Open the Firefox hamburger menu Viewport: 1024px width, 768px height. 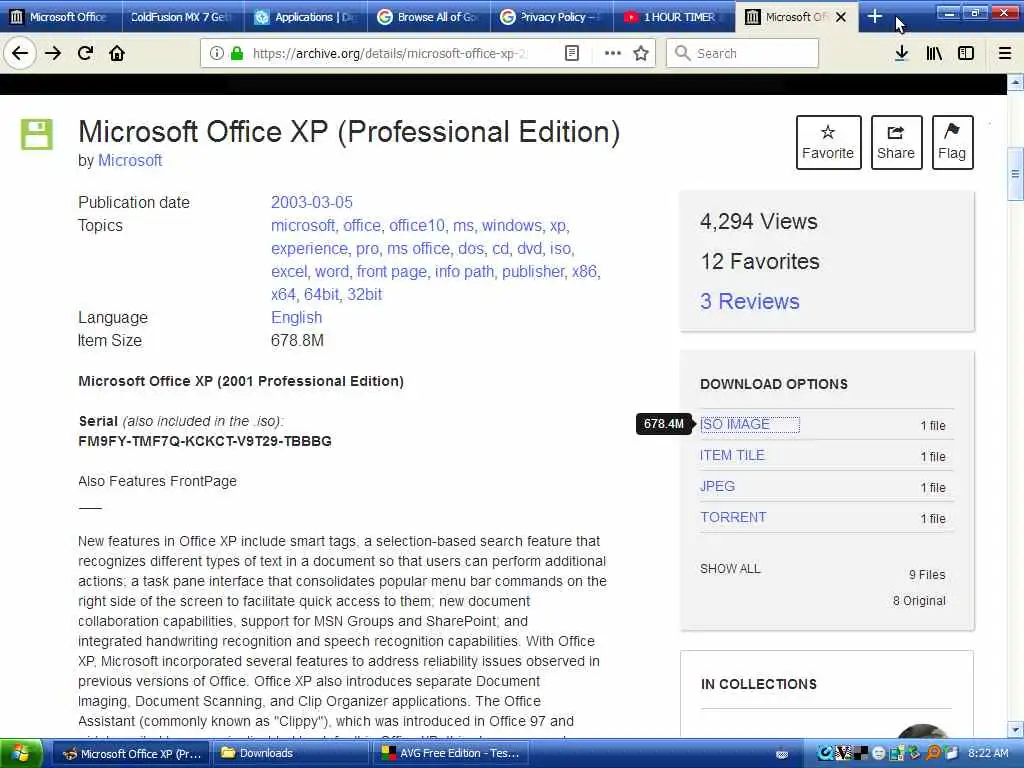click(x=1005, y=54)
